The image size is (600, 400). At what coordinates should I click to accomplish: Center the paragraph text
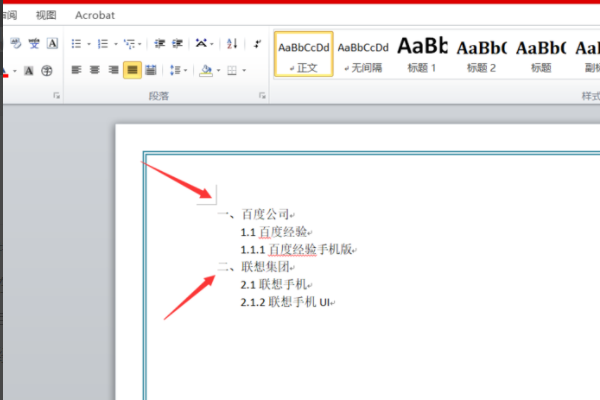(x=96, y=70)
